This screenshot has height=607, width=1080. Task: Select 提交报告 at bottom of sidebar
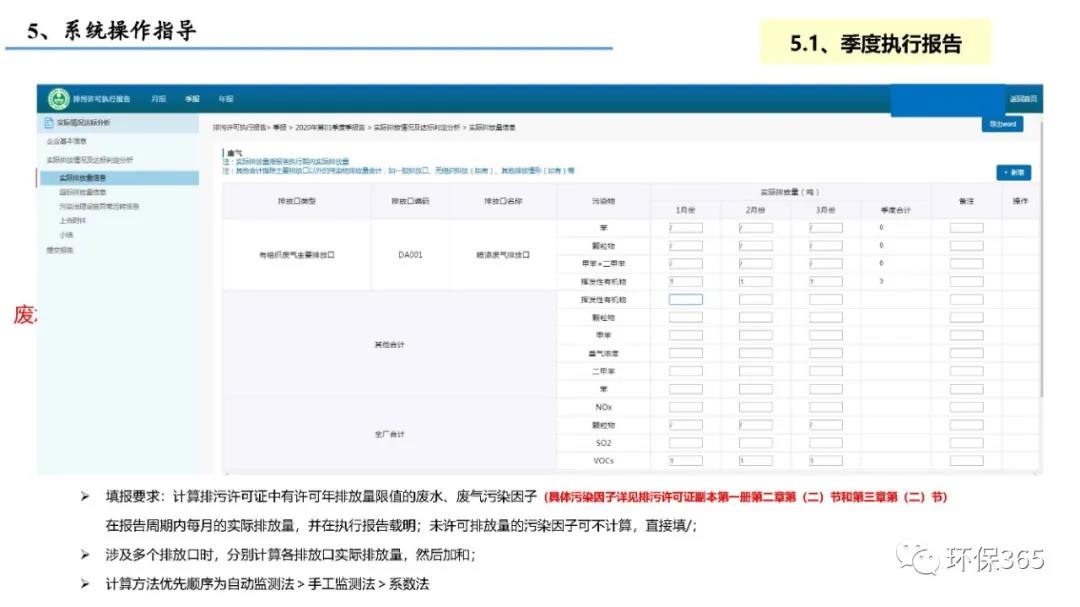60,250
